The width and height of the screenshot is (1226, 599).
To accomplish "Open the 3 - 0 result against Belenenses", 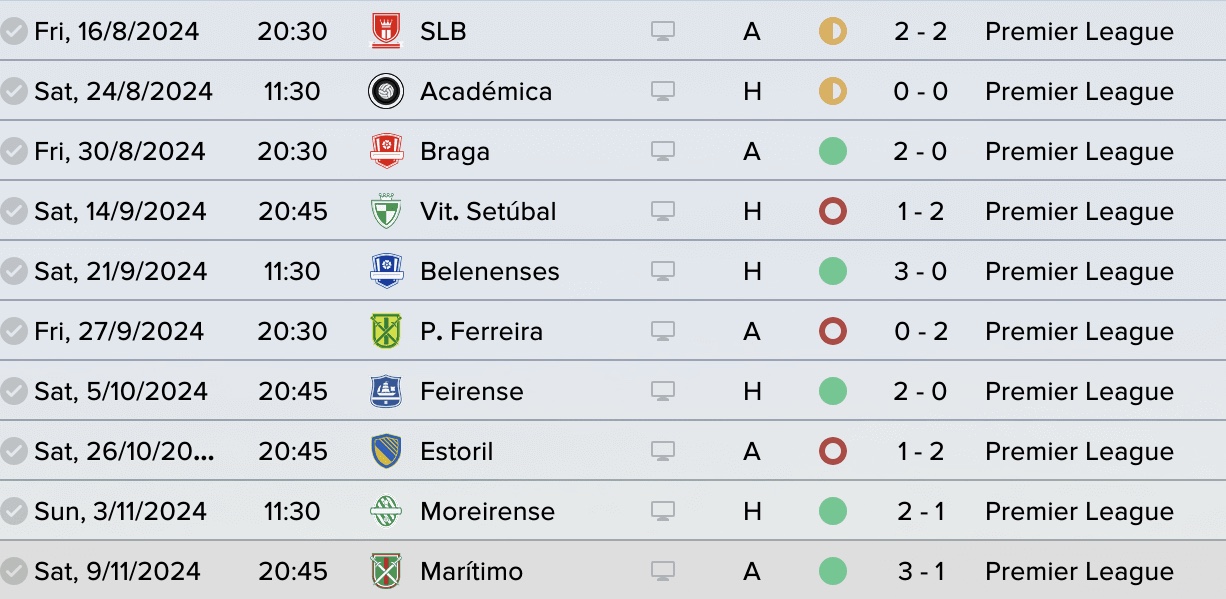I will (921, 271).
